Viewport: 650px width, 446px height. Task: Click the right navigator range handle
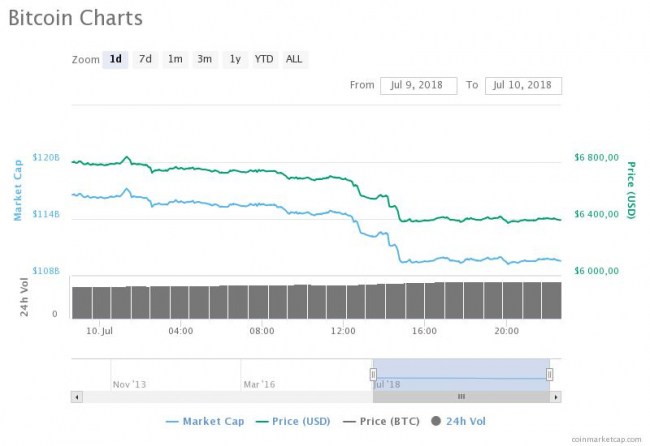tap(549, 374)
